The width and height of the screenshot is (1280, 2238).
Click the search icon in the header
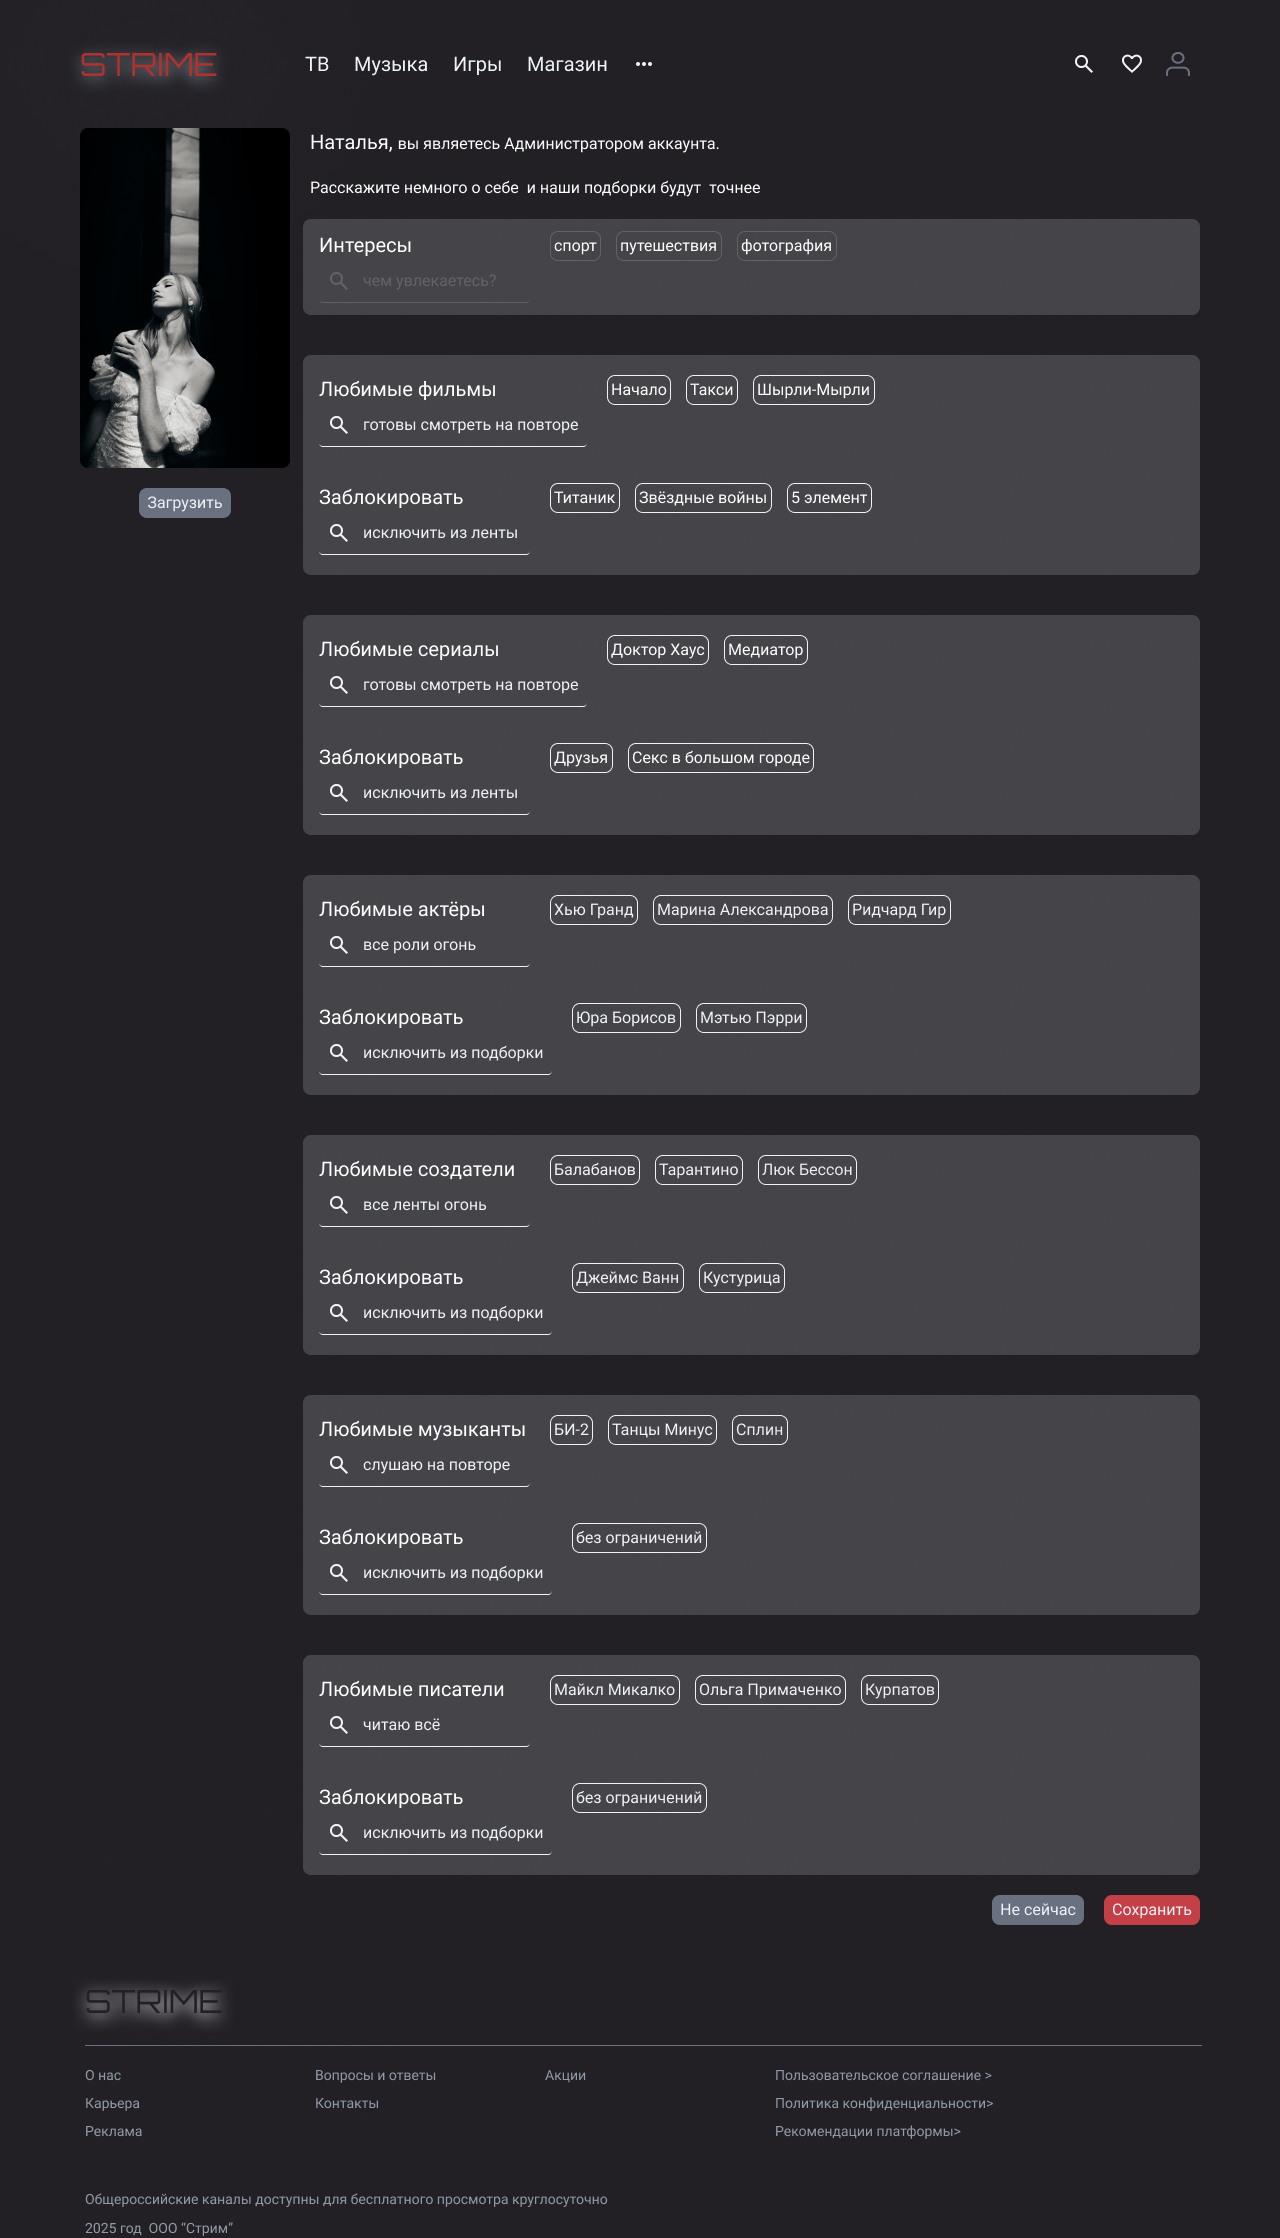coord(1083,64)
